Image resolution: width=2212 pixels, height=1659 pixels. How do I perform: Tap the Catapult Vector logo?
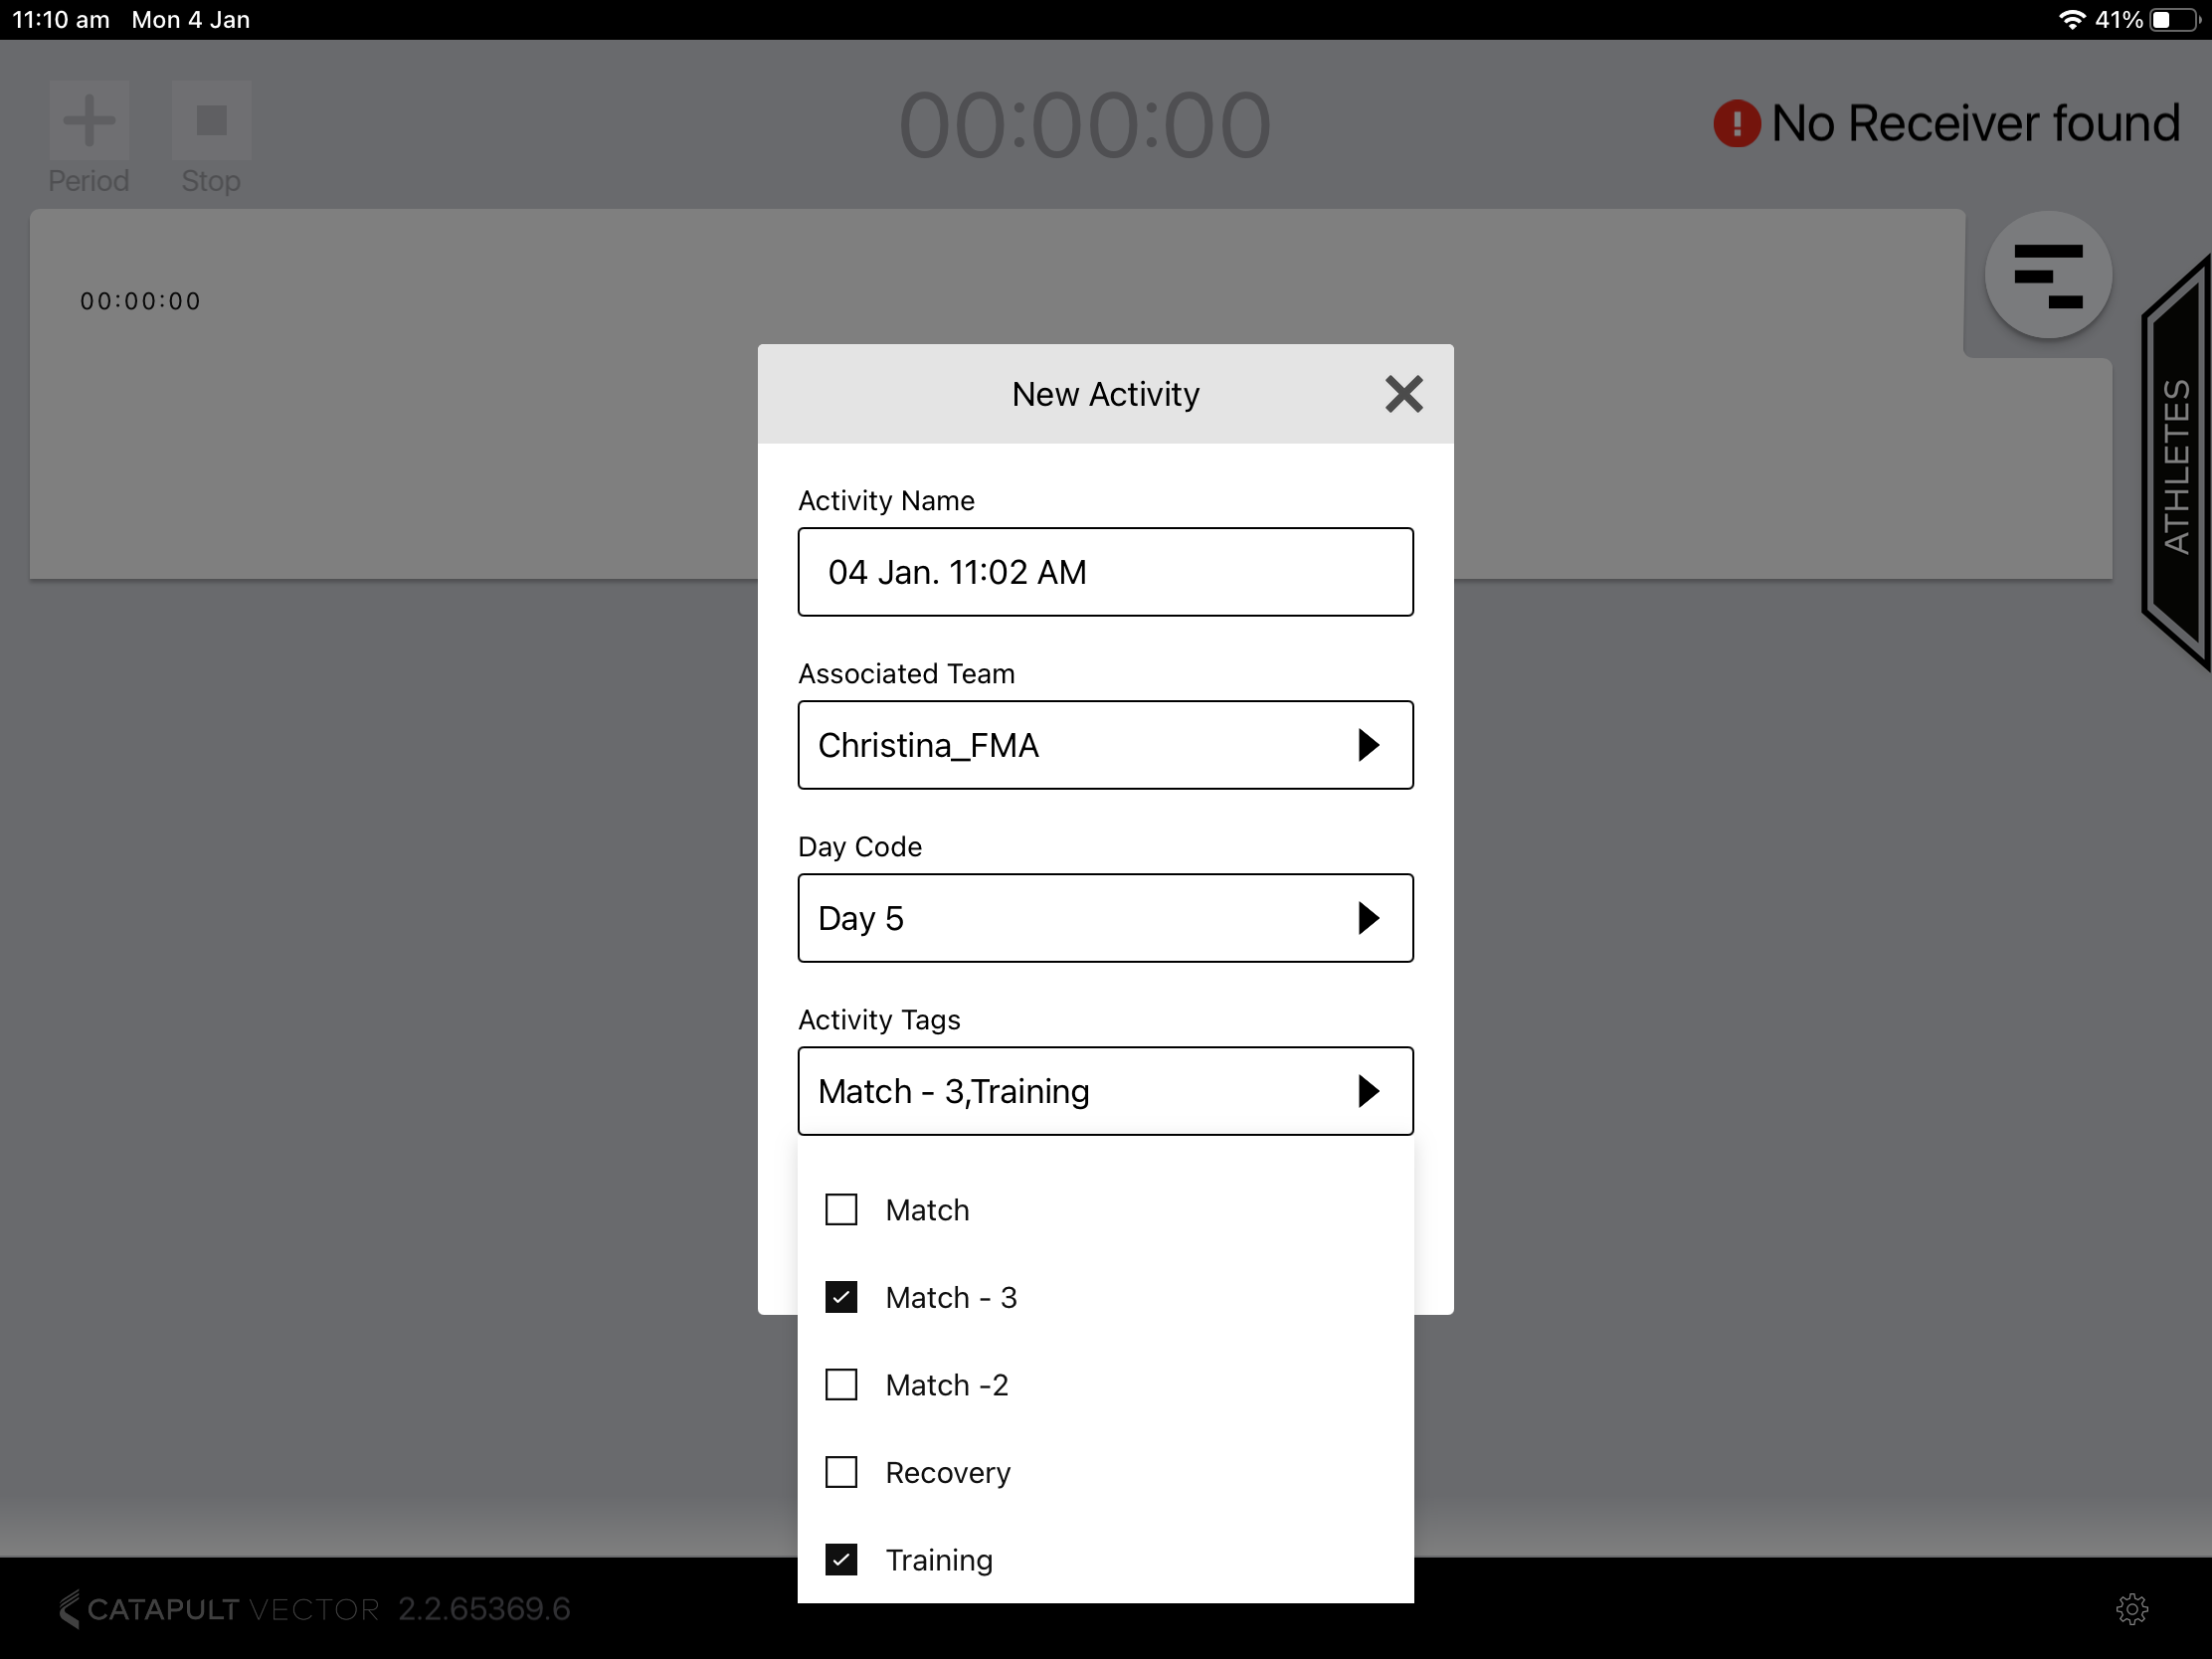tap(219, 1609)
